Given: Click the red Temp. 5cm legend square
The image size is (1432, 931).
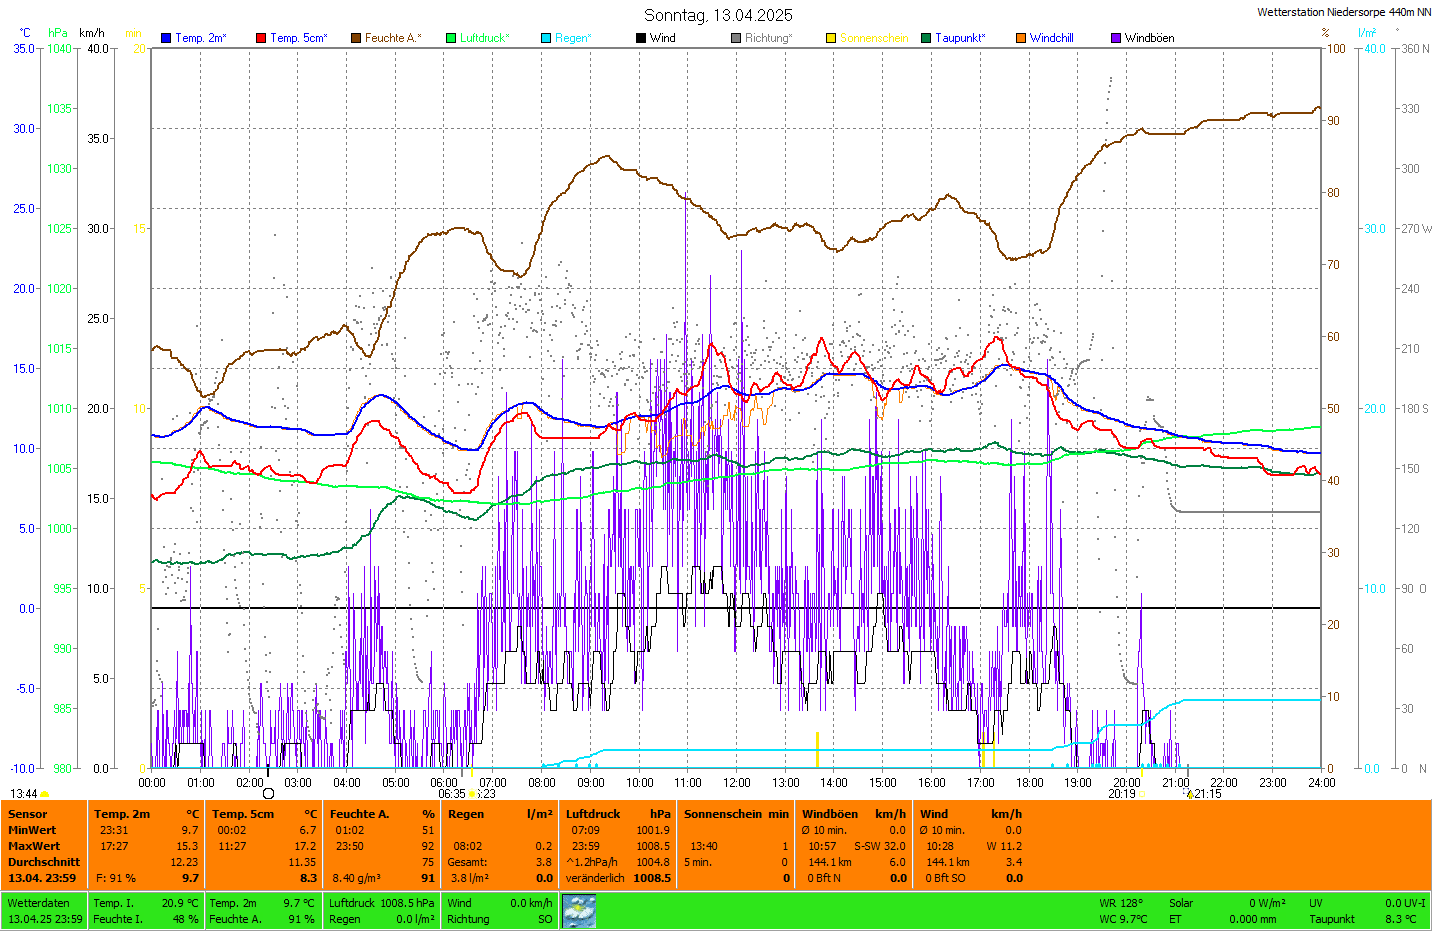Looking at the screenshot, I should [x=261, y=38].
